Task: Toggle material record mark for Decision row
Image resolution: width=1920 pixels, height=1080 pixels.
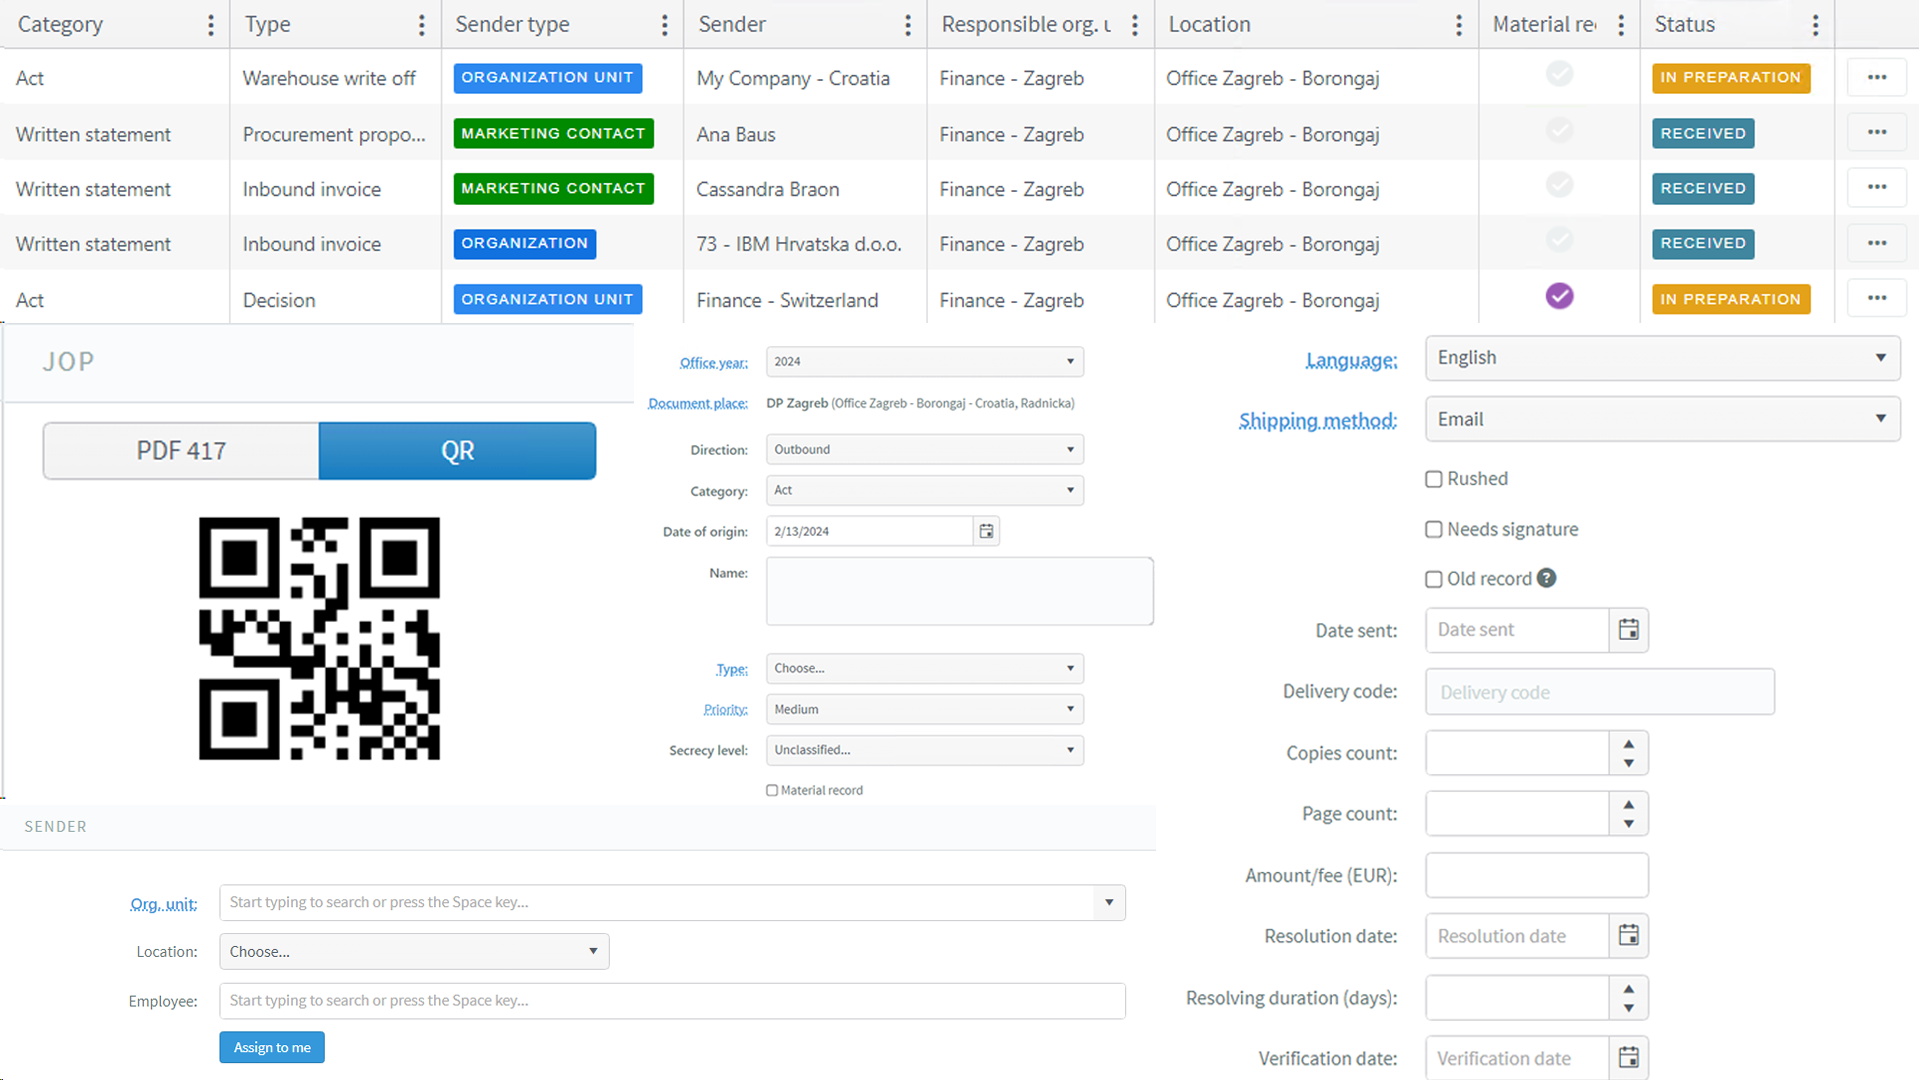Action: (1560, 296)
